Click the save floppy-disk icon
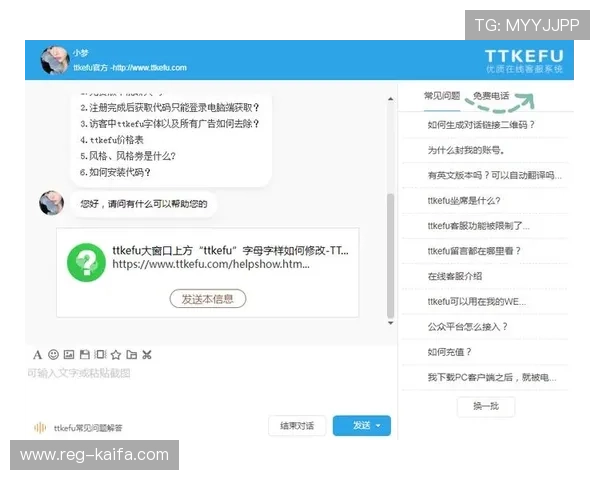 85,354
